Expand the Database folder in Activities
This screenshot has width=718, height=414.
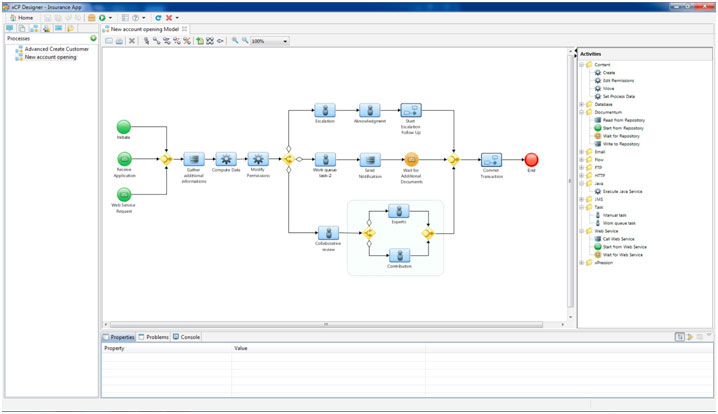click(x=582, y=104)
